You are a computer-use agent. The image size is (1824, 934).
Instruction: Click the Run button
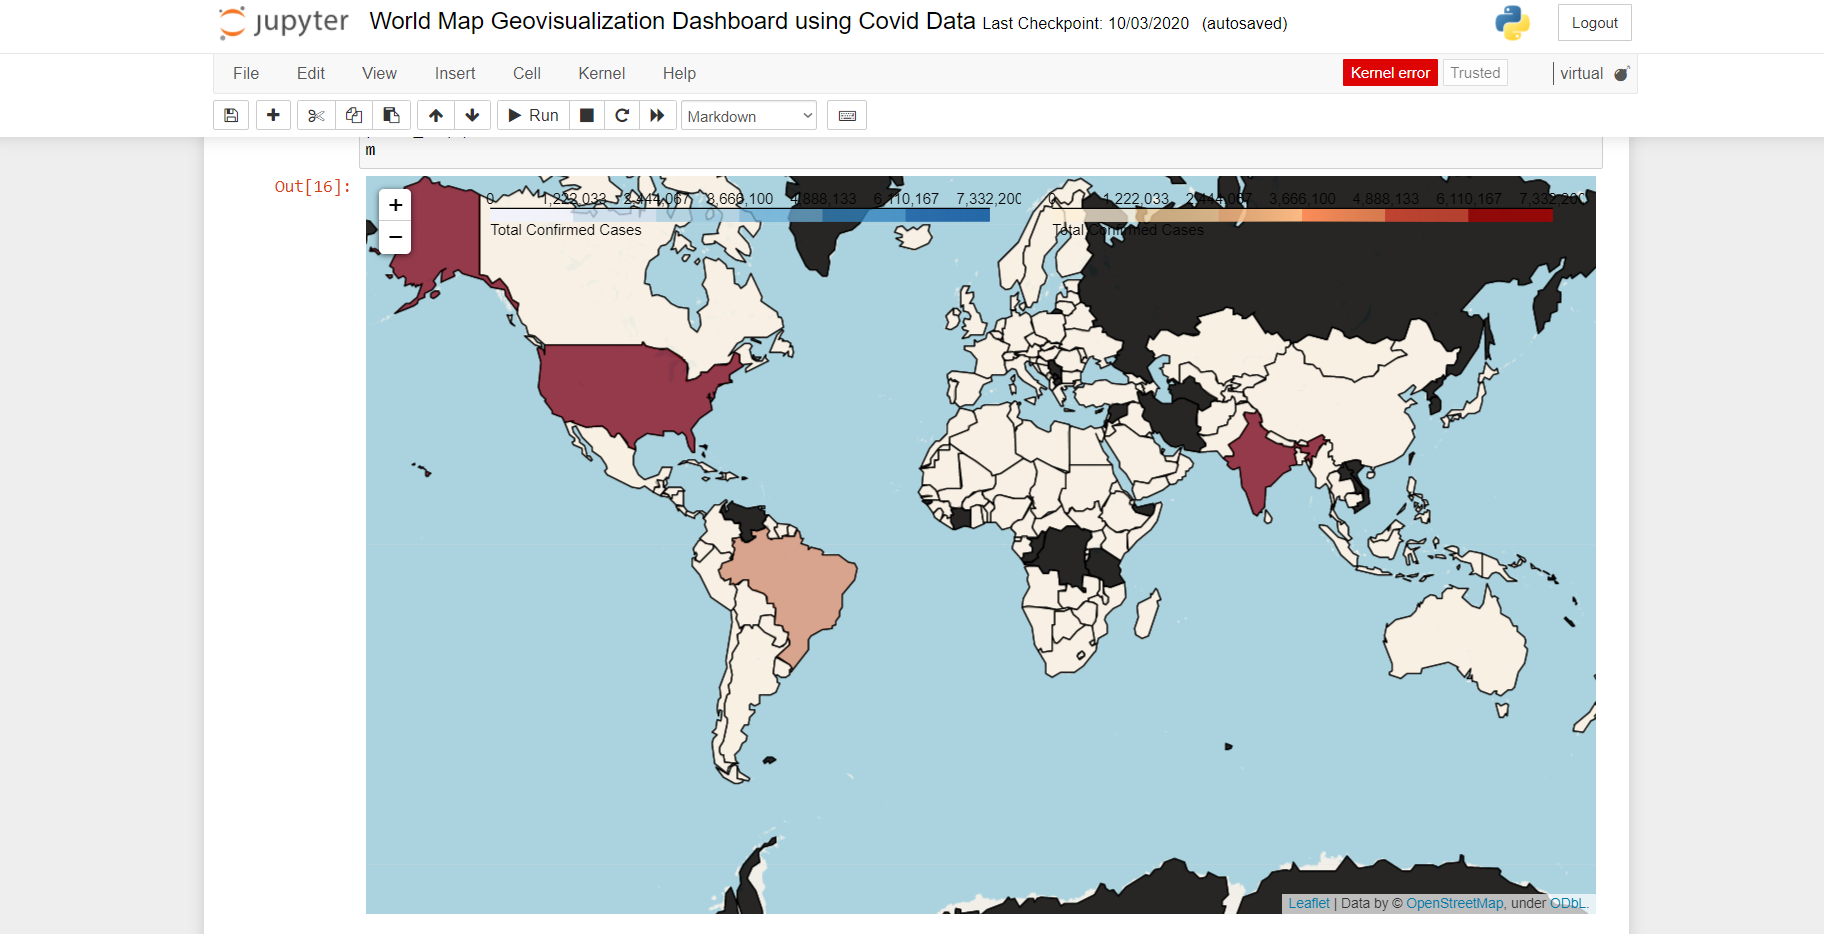coord(533,116)
